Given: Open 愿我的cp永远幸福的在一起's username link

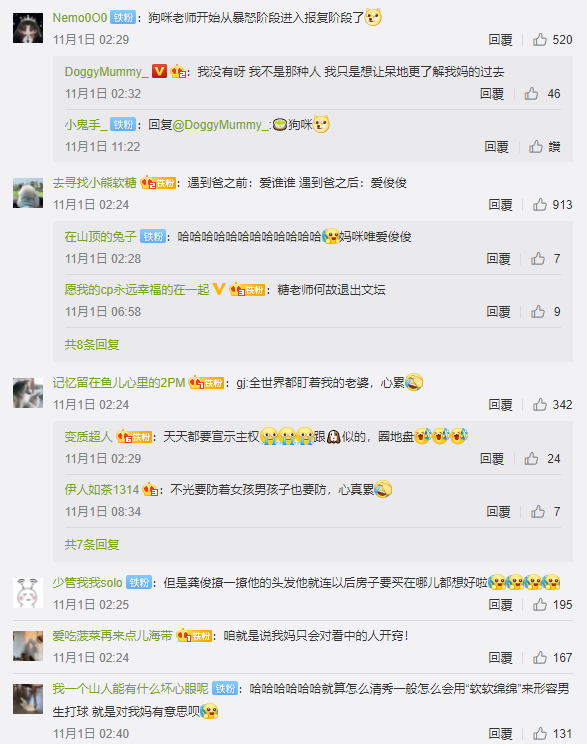Looking at the screenshot, I should (137, 289).
